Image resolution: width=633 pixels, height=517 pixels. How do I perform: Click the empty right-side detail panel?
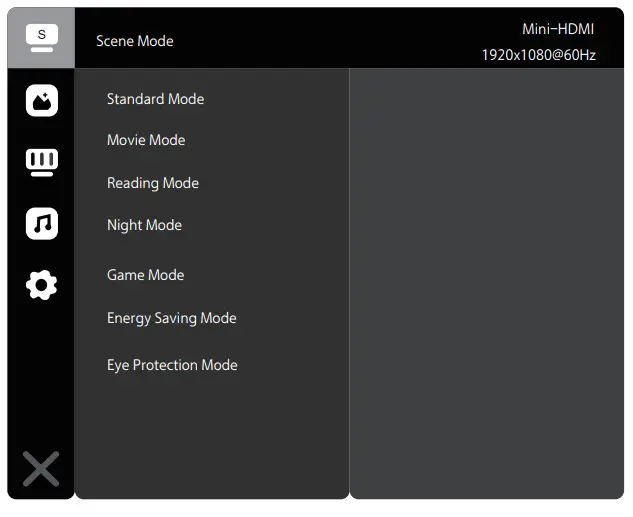point(486,280)
